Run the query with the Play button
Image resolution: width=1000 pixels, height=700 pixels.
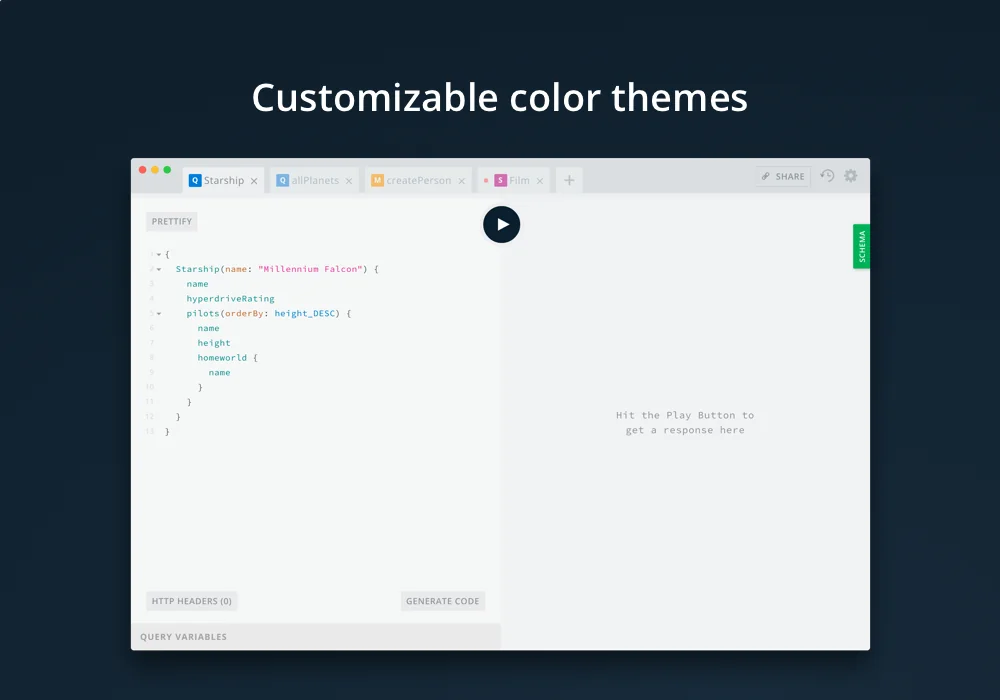502,224
